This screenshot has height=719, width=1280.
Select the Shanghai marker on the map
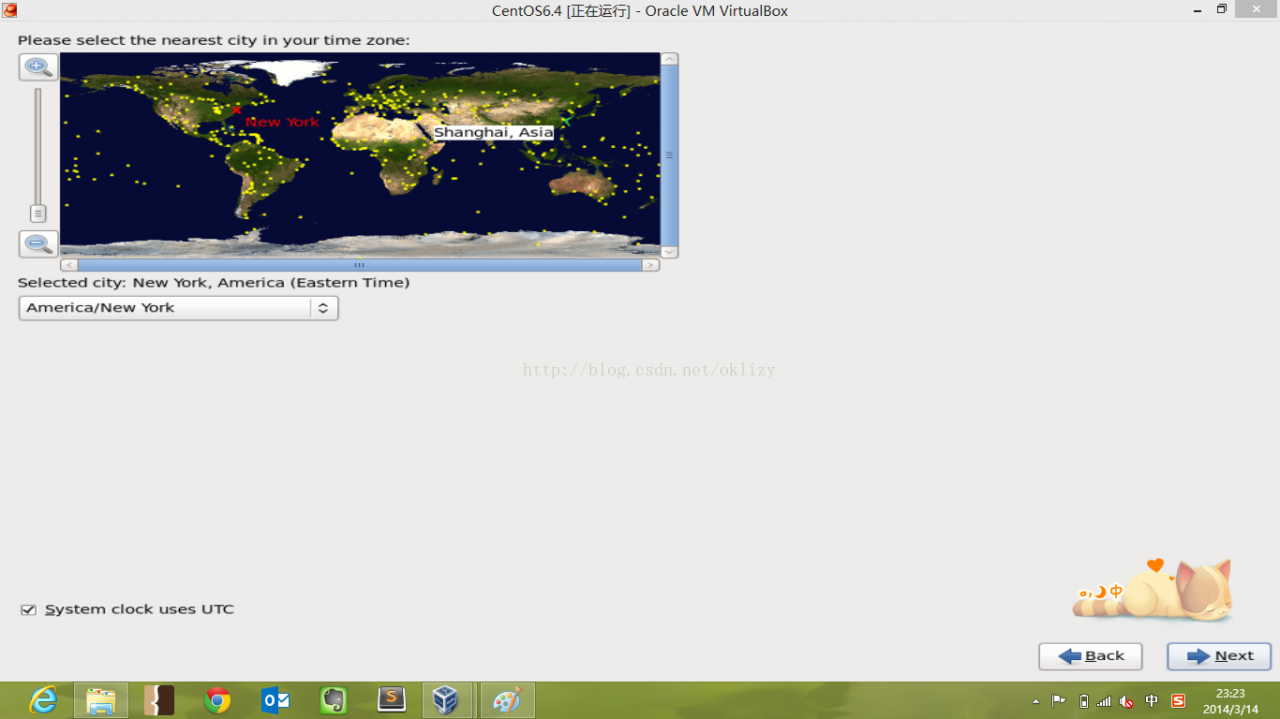[x=566, y=121]
